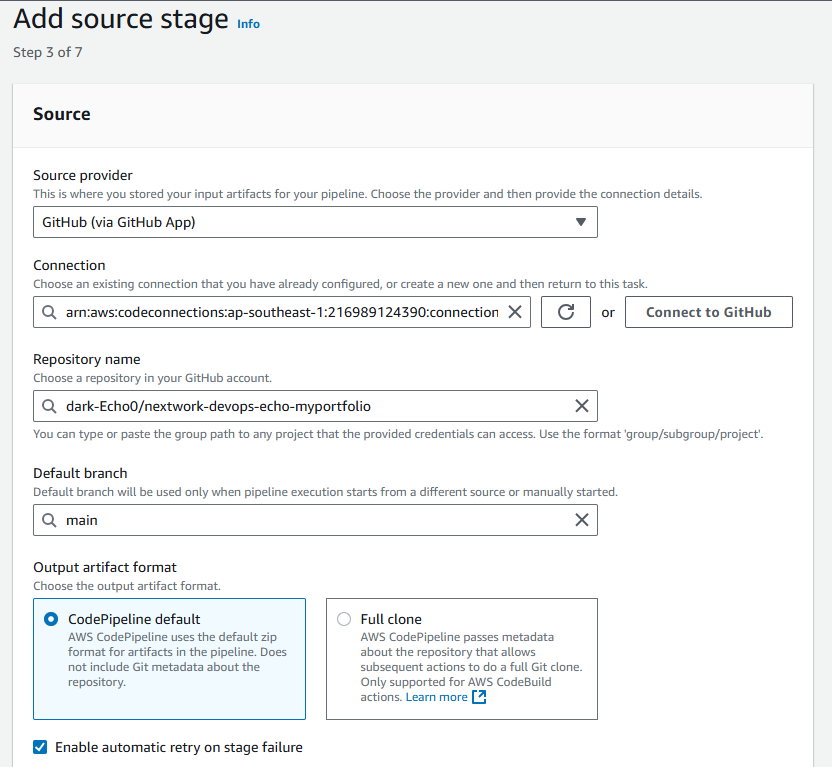Click the Connect to GitHub button

tap(709, 312)
